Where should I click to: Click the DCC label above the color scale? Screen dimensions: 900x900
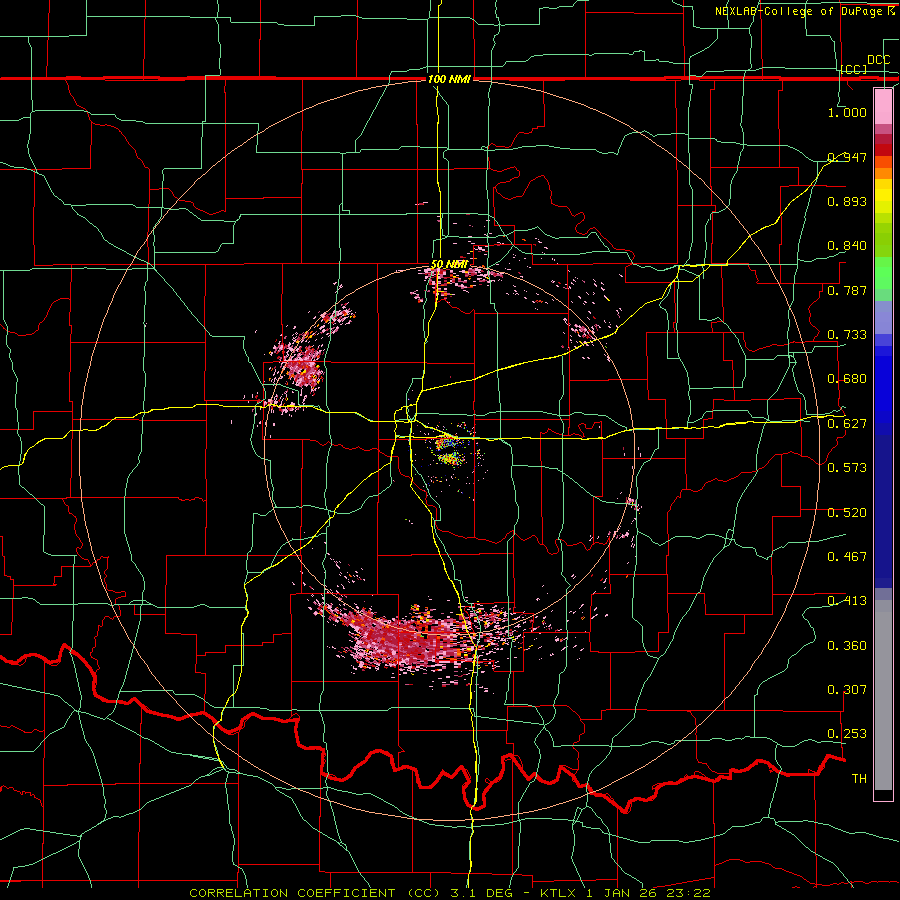pos(878,60)
